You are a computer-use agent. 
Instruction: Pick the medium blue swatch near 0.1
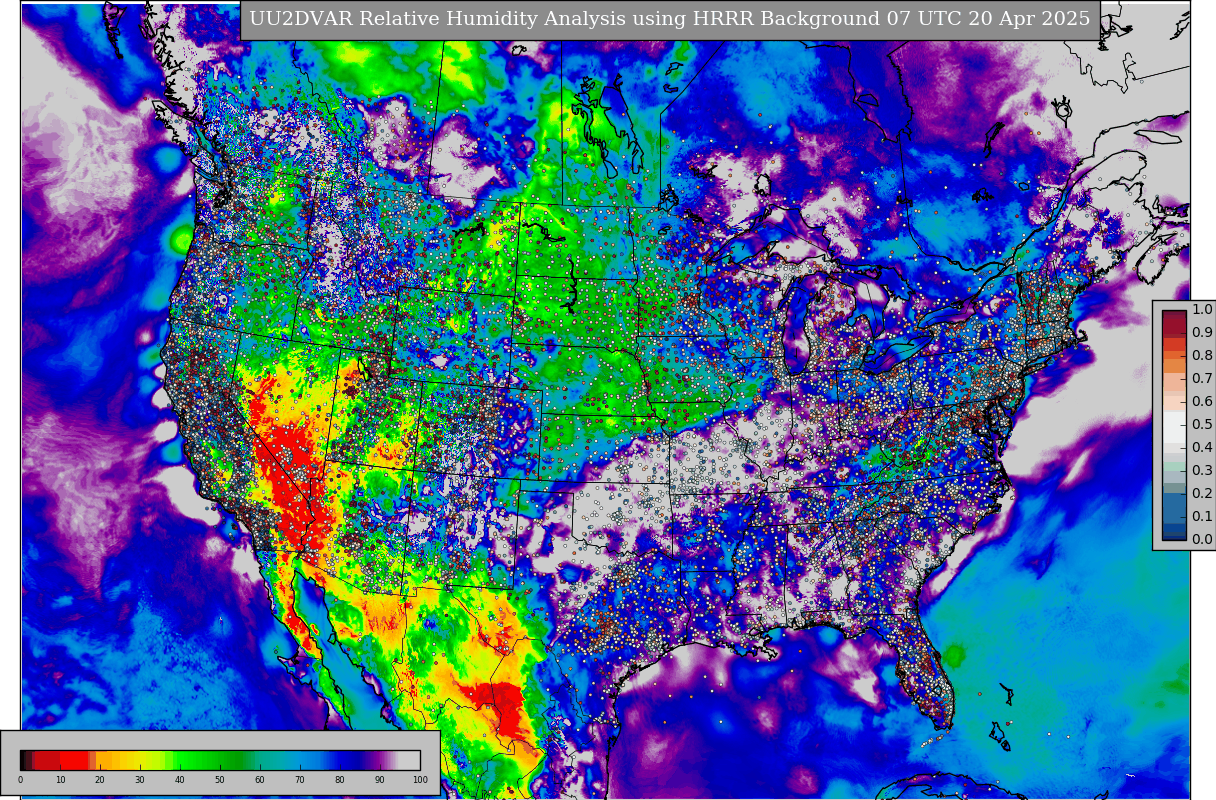1174,508
